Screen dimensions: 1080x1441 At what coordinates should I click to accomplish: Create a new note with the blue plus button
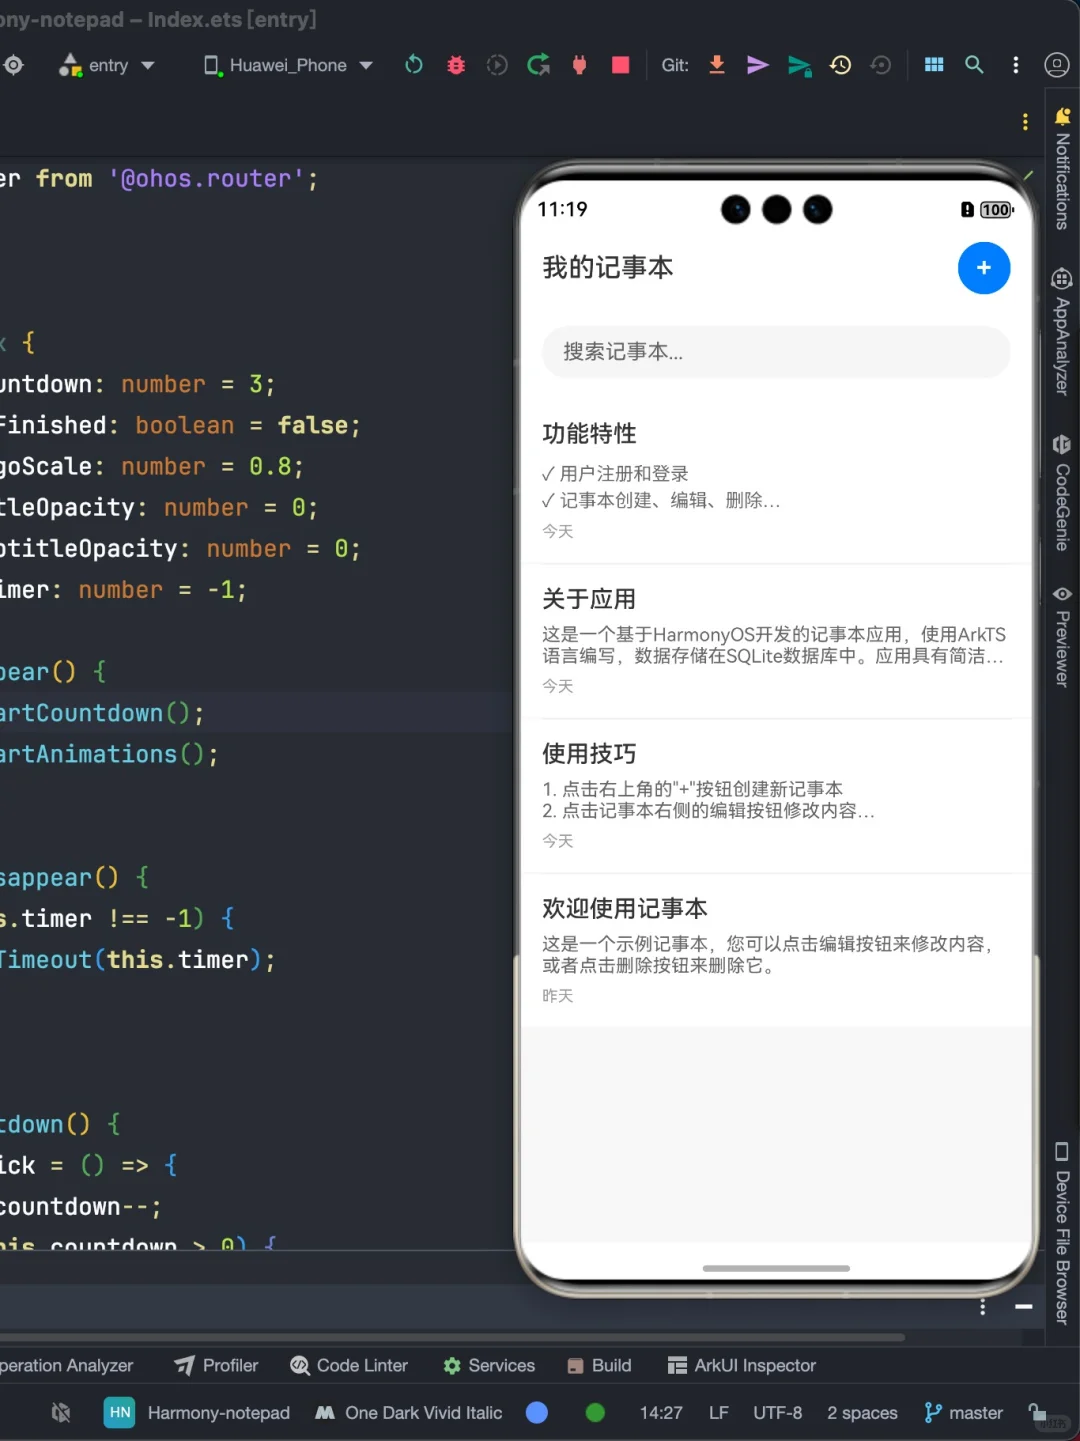point(984,268)
